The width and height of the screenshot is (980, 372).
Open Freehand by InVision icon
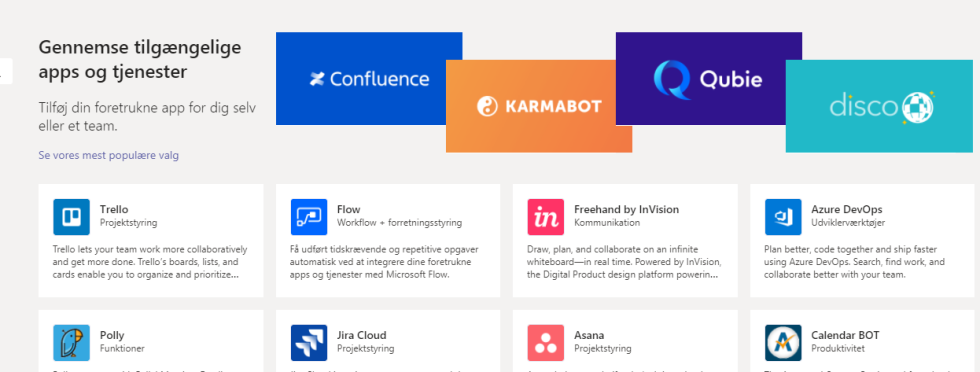point(546,217)
